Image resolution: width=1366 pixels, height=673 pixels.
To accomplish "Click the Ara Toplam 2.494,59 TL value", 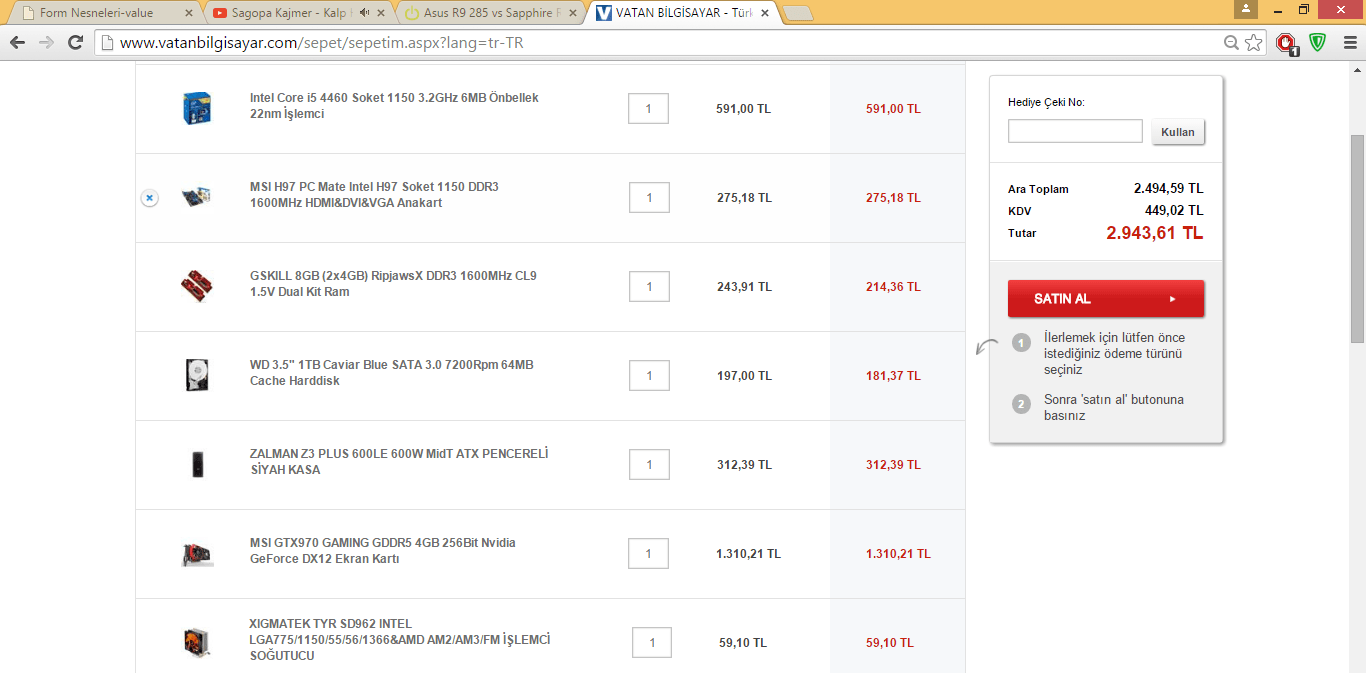I will coord(1168,188).
